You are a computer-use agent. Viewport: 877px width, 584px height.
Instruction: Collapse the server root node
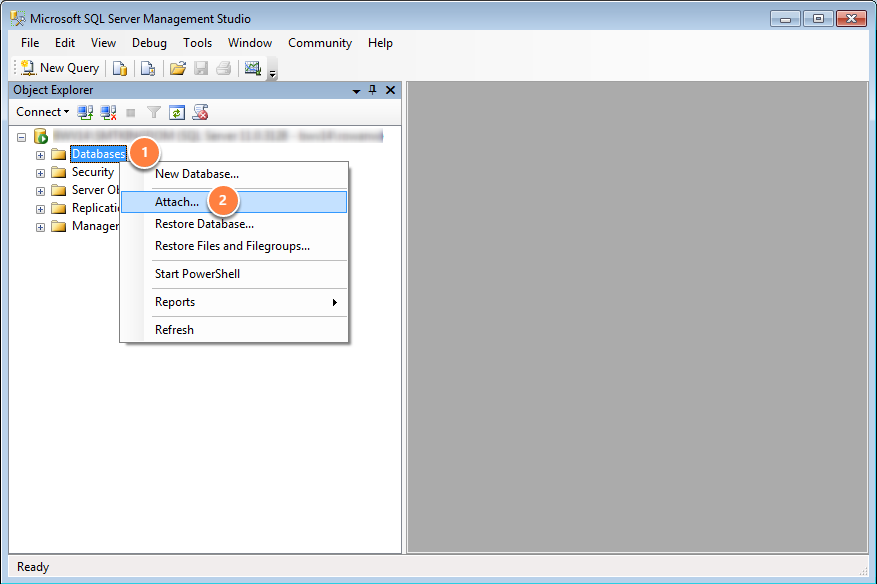[x=22, y=136]
